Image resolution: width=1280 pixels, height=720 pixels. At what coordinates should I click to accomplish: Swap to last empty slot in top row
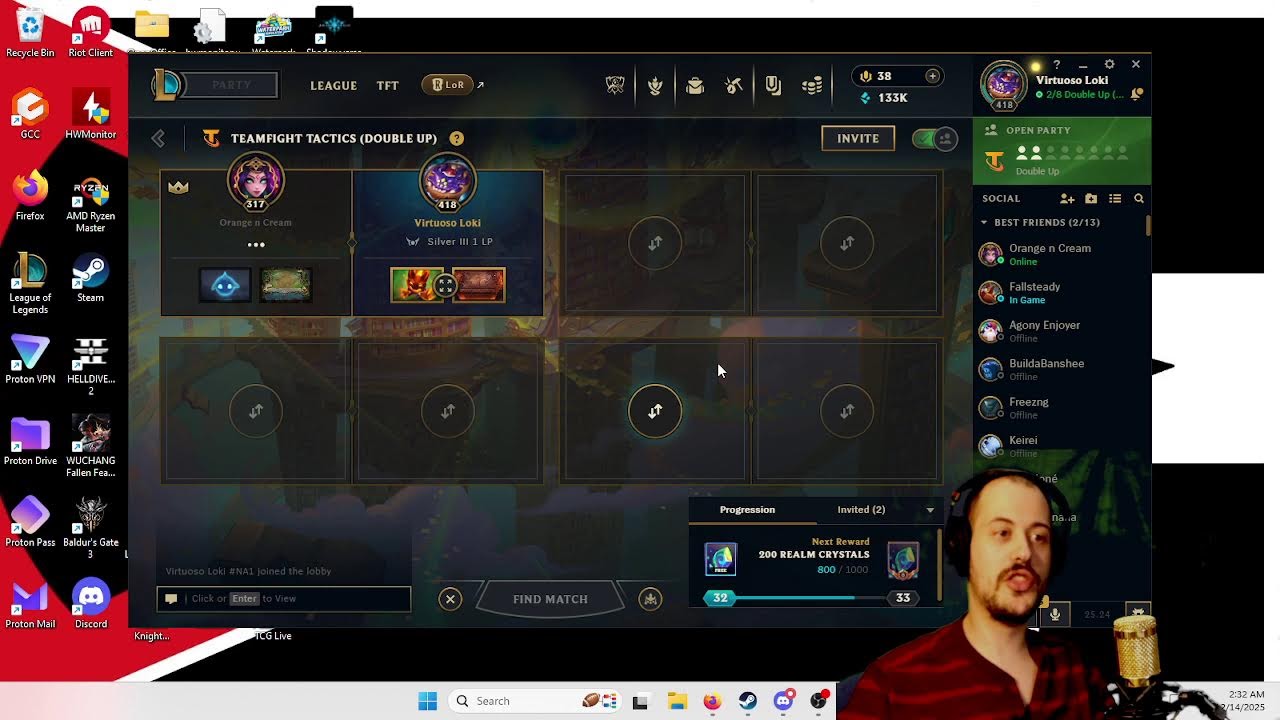(x=847, y=243)
